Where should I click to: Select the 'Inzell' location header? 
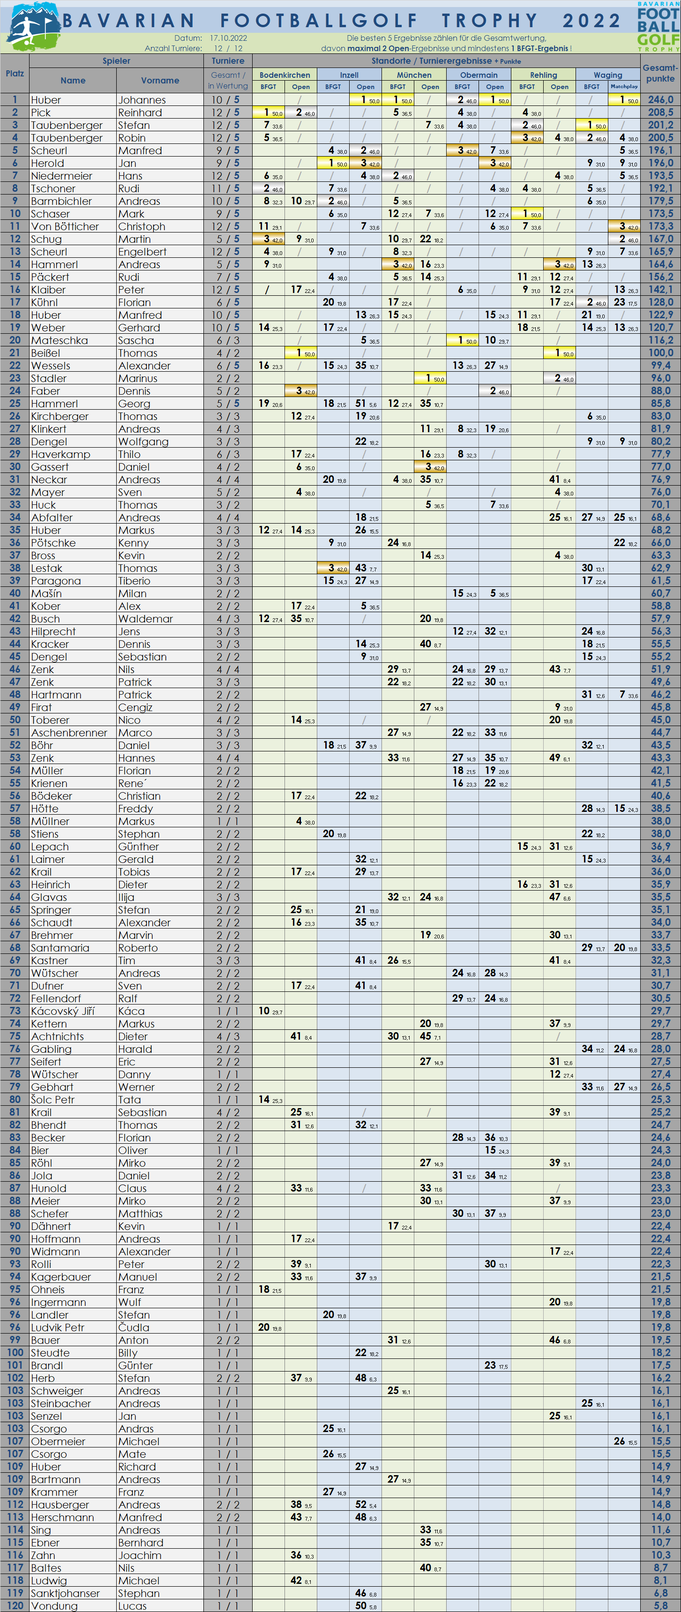[x=349, y=74]
